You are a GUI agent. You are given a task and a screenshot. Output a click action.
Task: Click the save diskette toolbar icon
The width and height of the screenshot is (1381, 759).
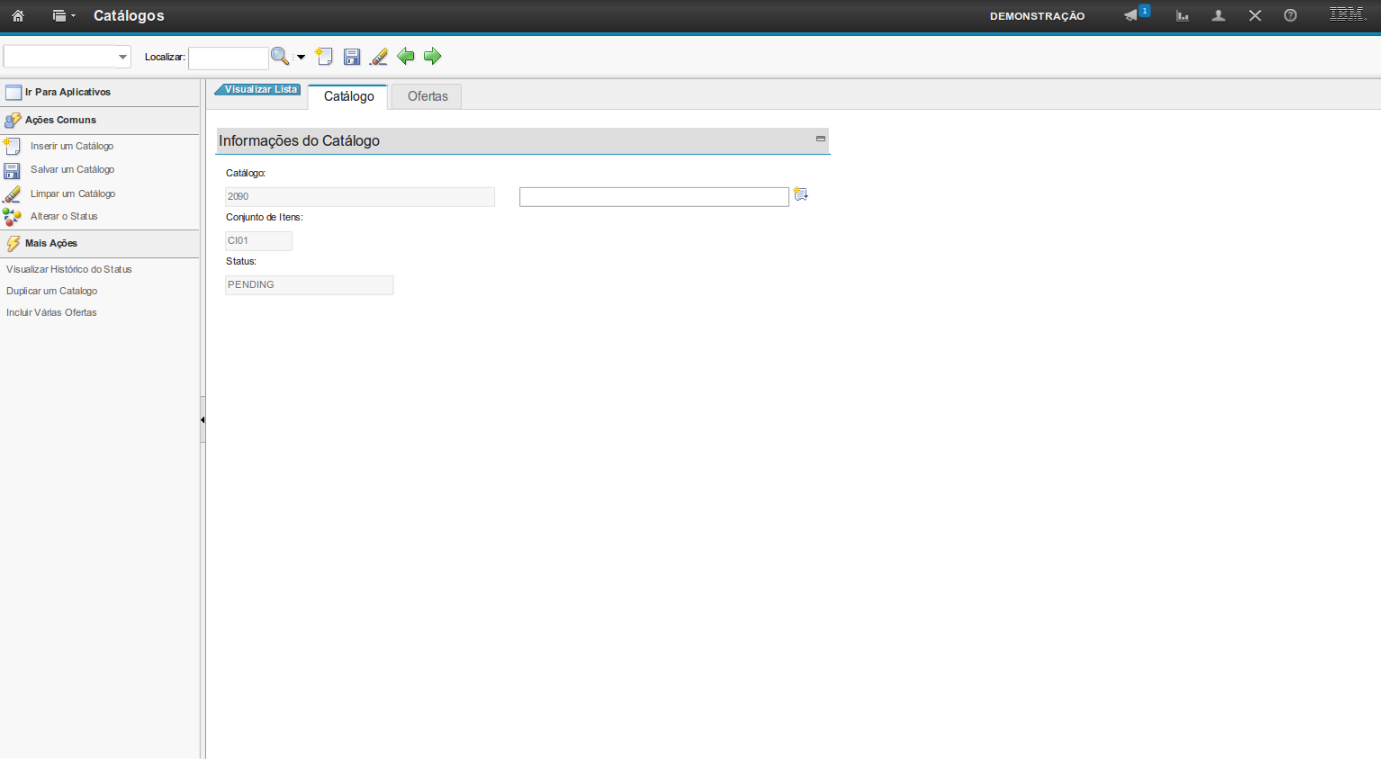[x=351, y=57]
